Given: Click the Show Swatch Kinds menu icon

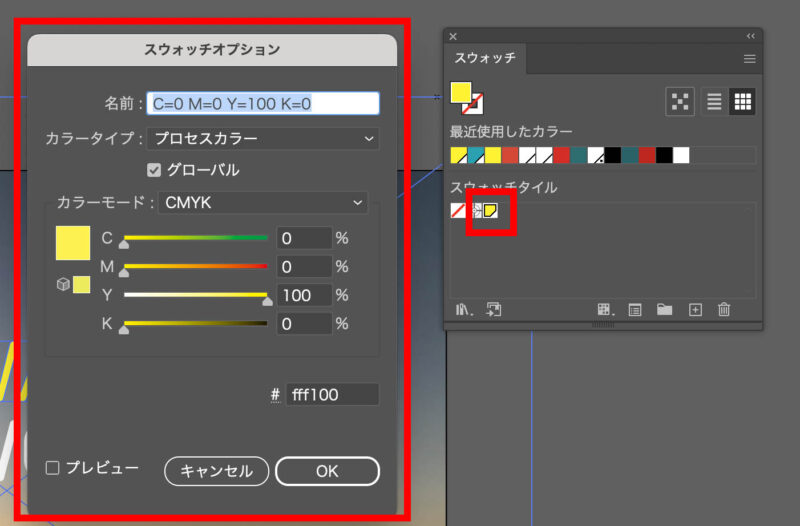Looking at the screenshot, I should pyautogui.click(x=605, y=310).
